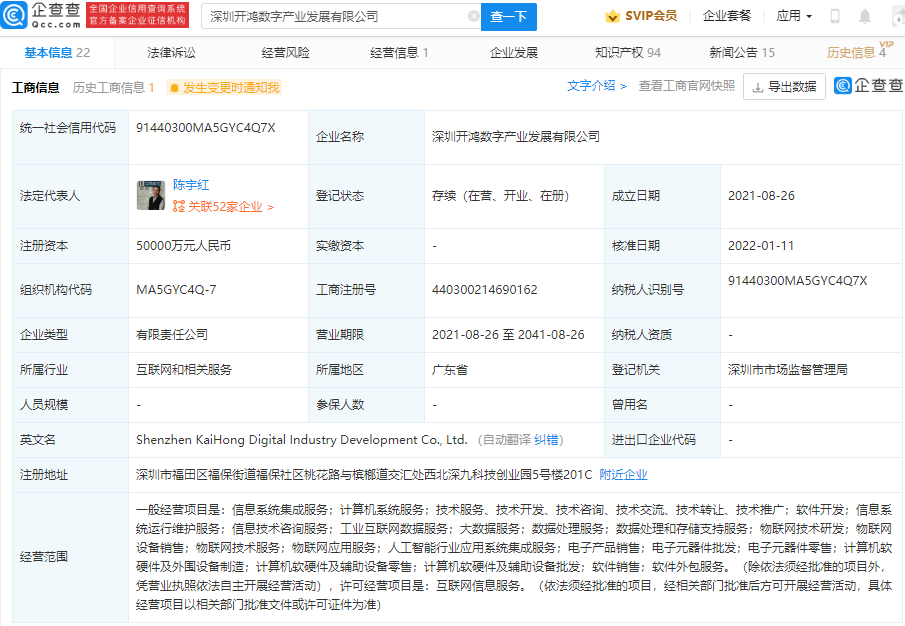Viewport: 905px width, 626px height.
Task: Open notifications bell icon
Action: pos(865,17)
